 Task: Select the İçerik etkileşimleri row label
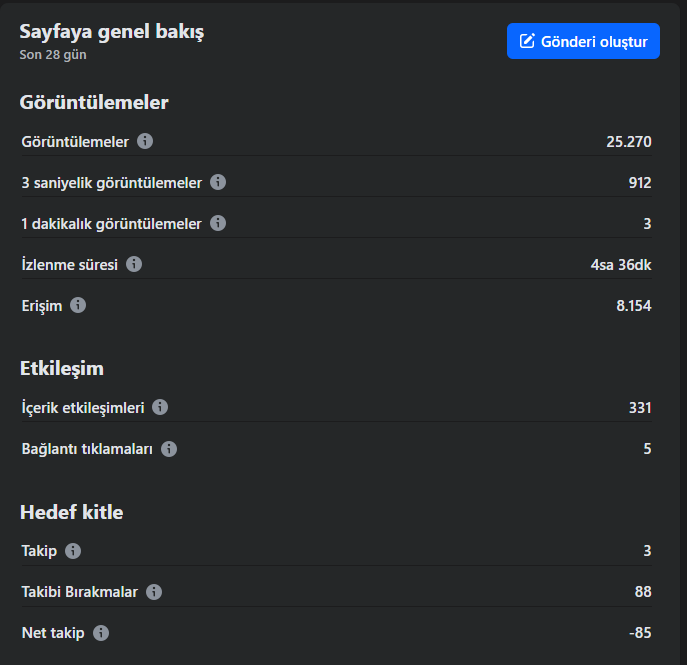coord(83,408)
